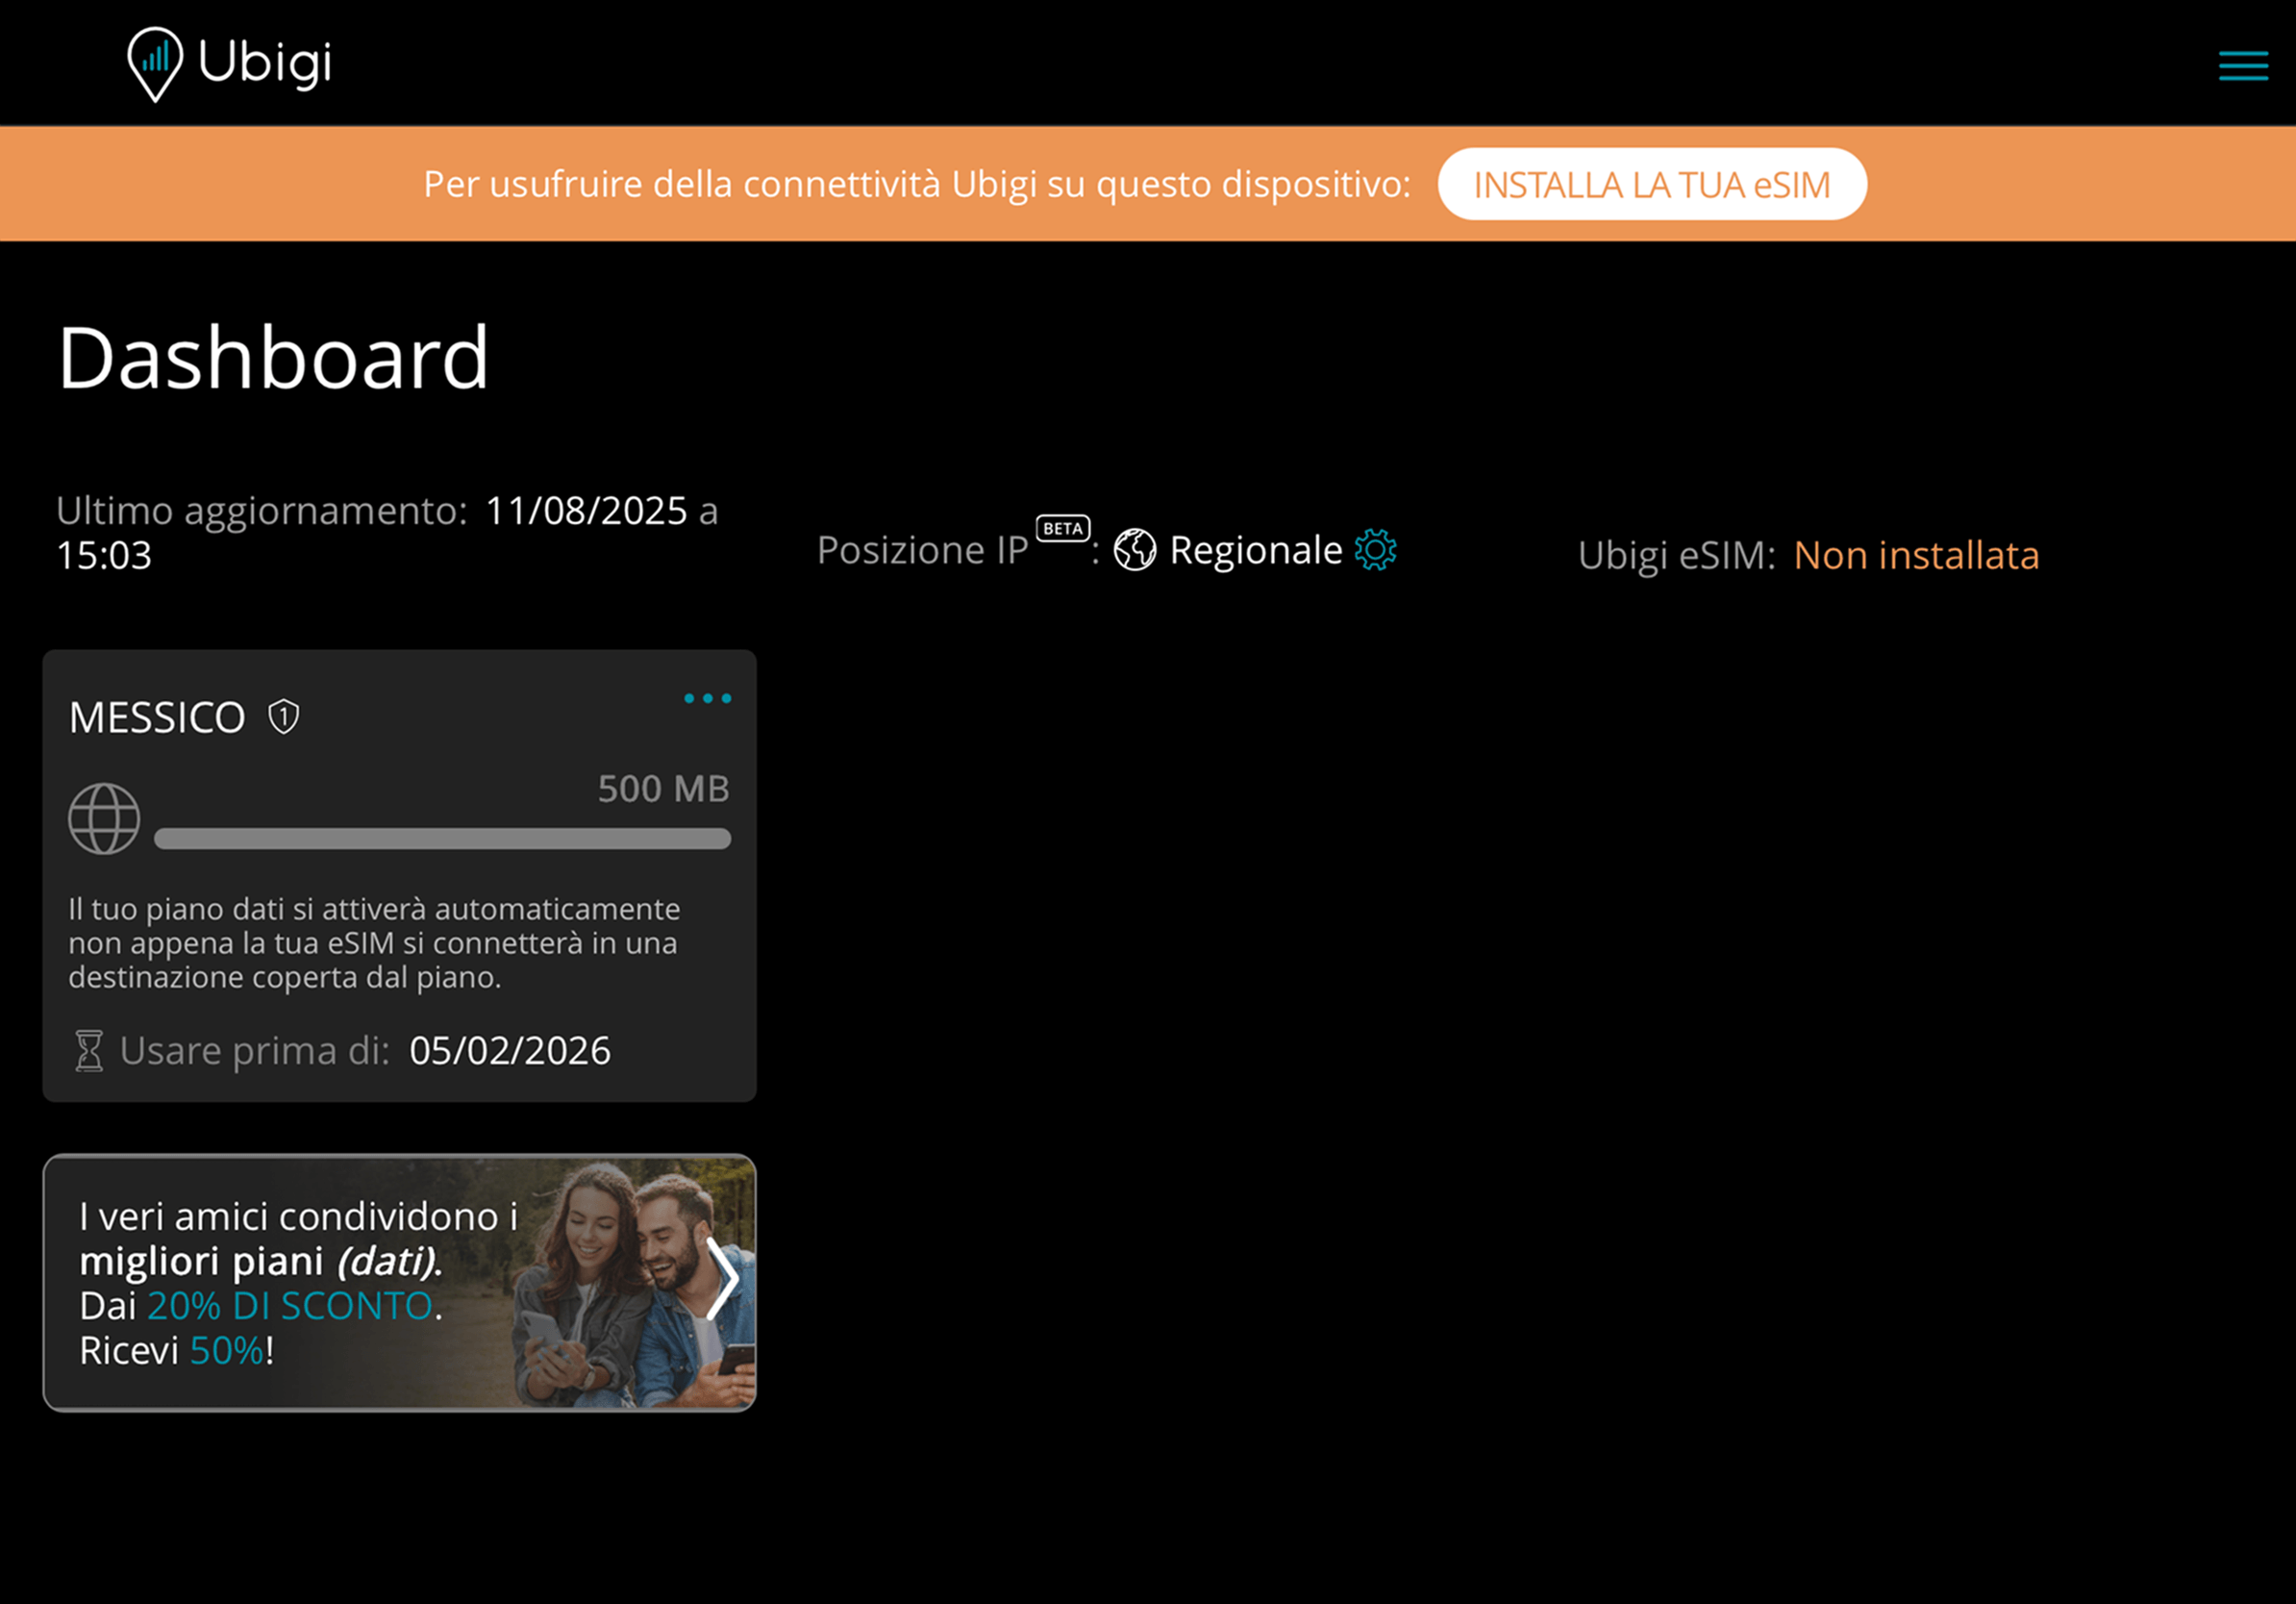This screenshot has width=2296, height=1604.
Task: Click the BETA badge
Action: [x=1063, y=528]
